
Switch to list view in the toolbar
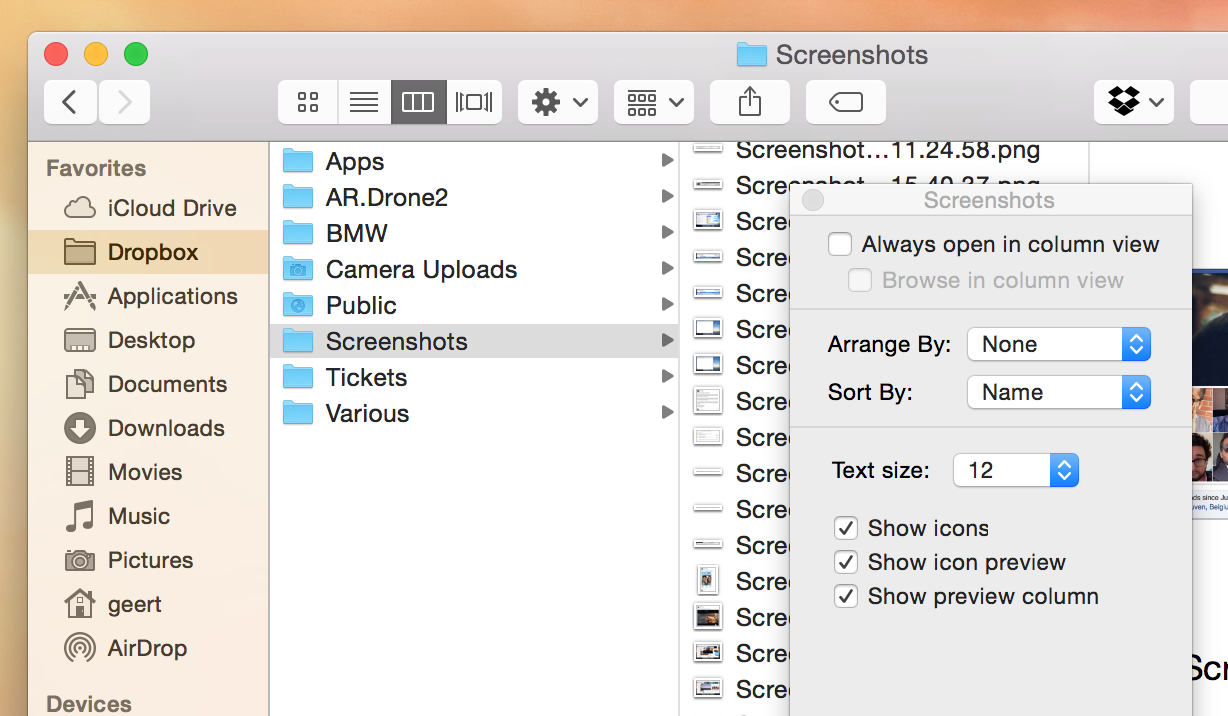(364, 102)
